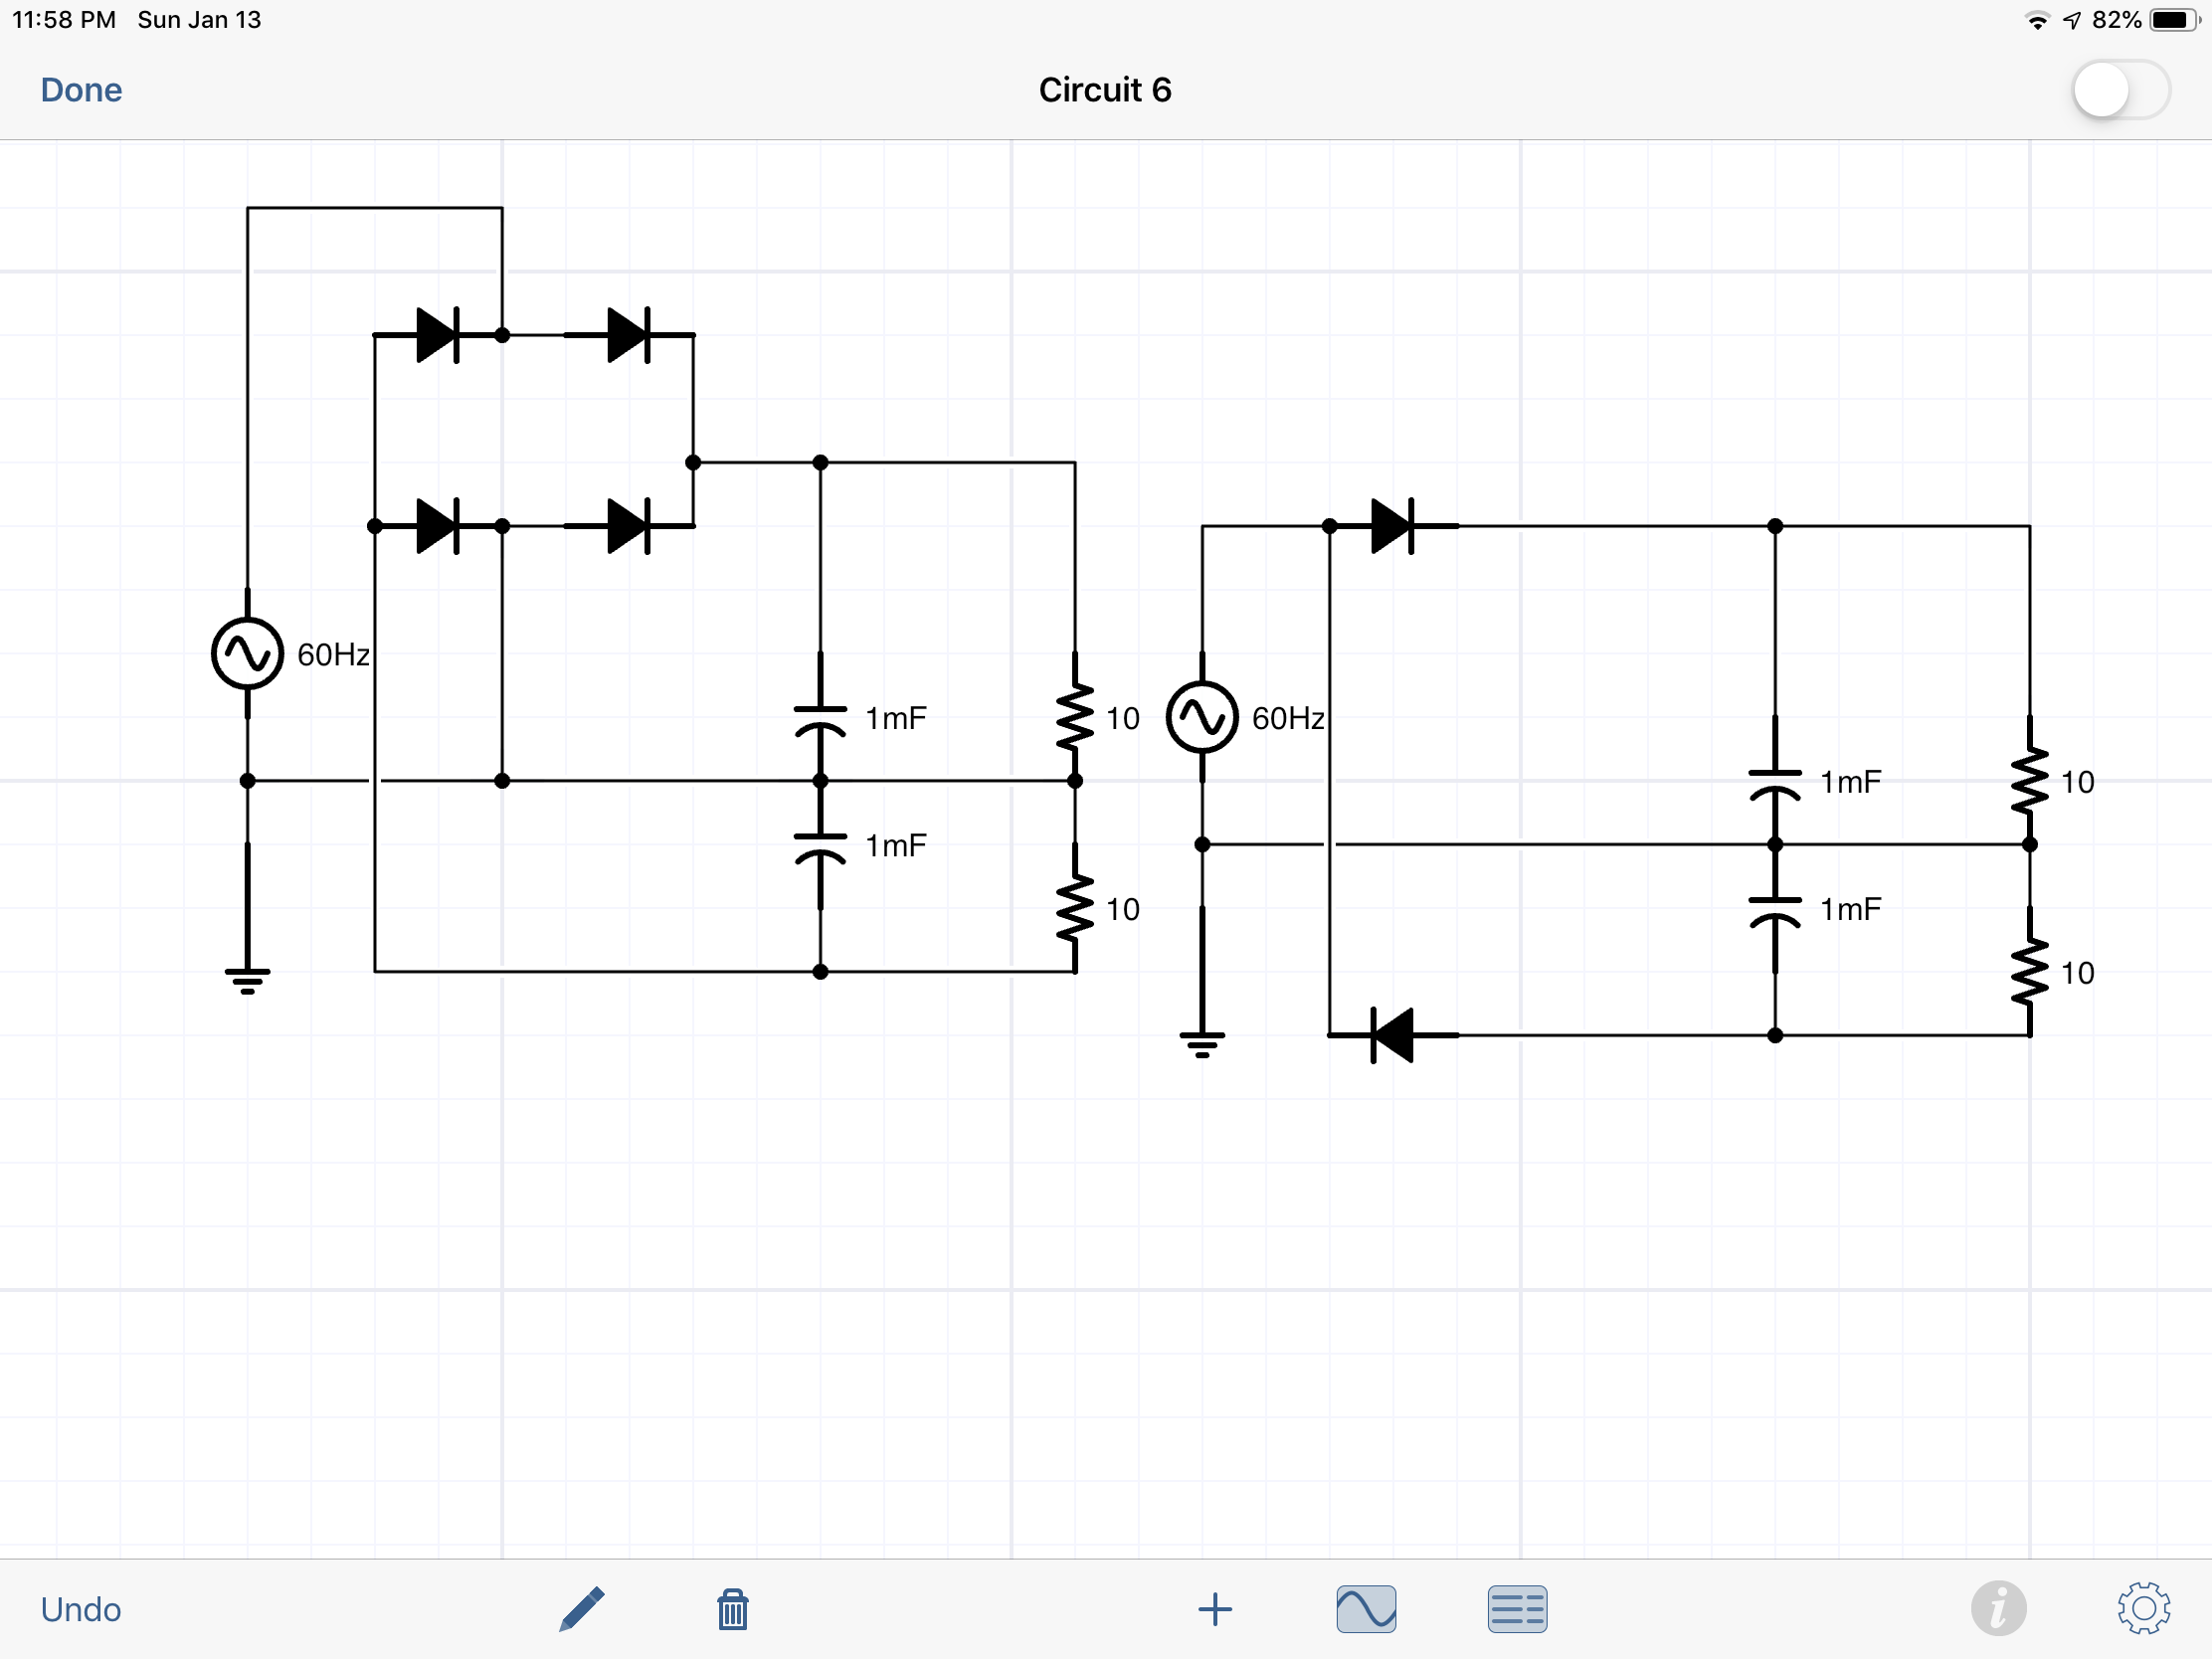This screenshot has width=2212, height=1659.
Task: Tap the info icon
Action: (1998, 1609)
